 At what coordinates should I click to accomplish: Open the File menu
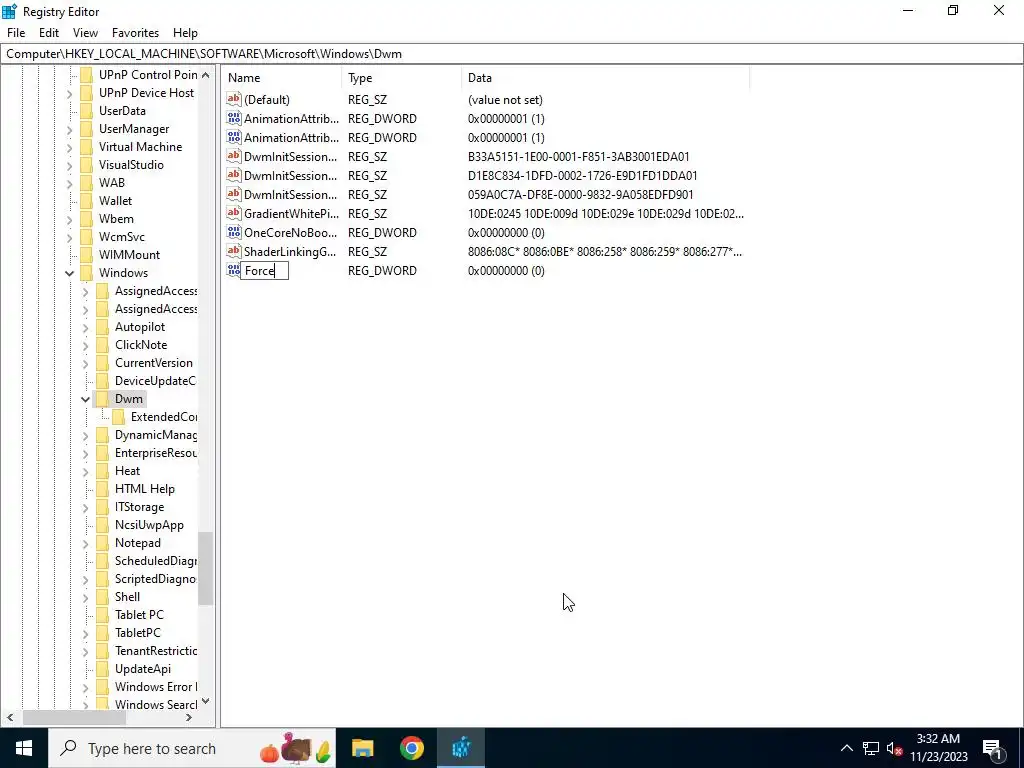point(16,33)
